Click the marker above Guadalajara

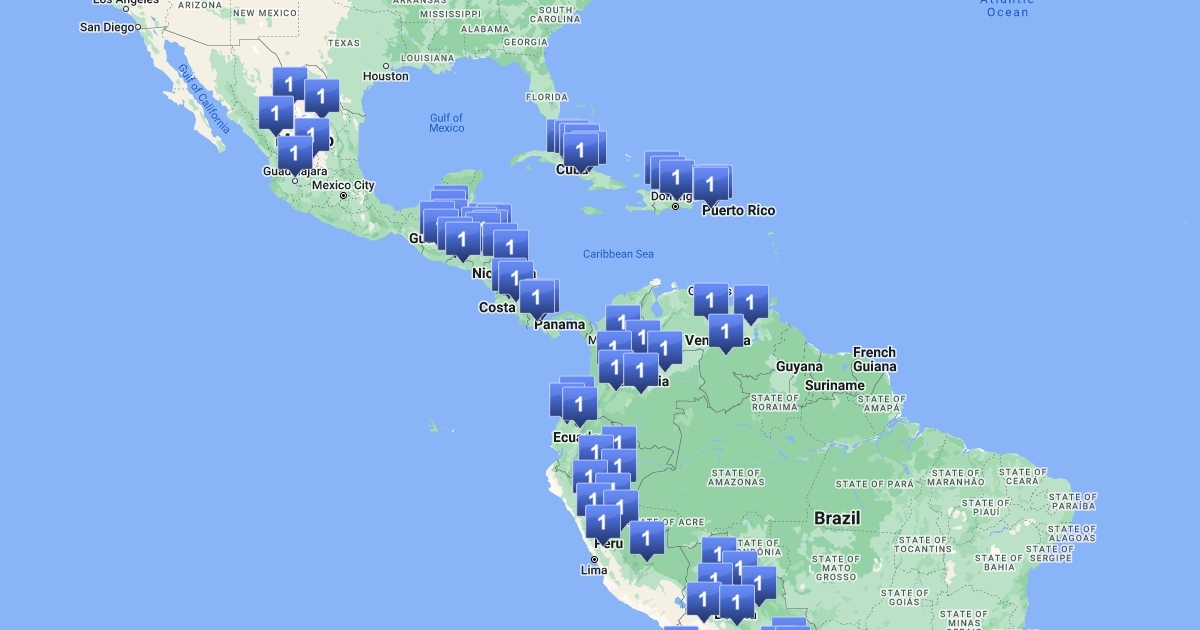[294, 155]
